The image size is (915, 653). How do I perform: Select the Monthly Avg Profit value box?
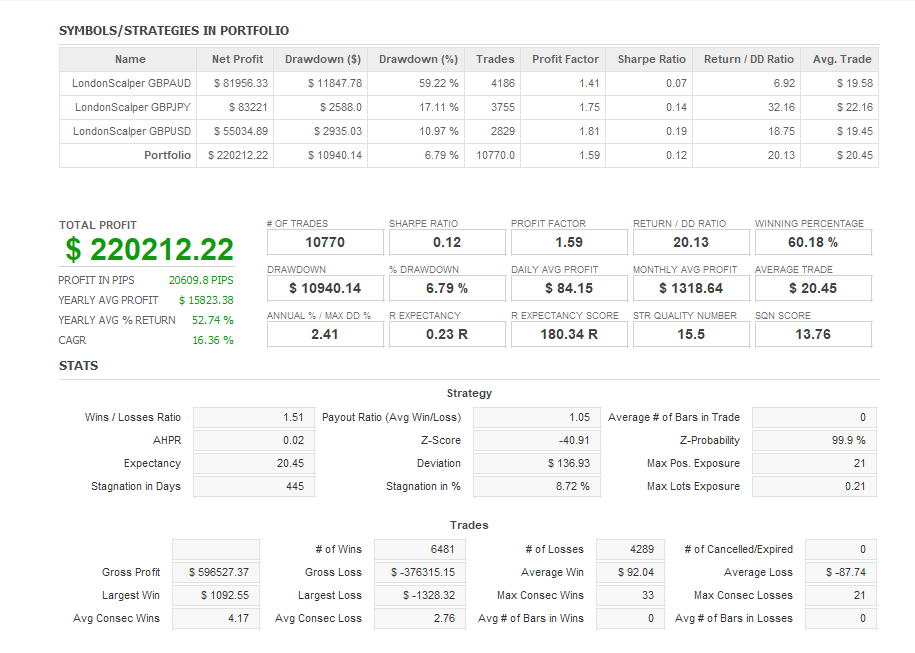690,288
